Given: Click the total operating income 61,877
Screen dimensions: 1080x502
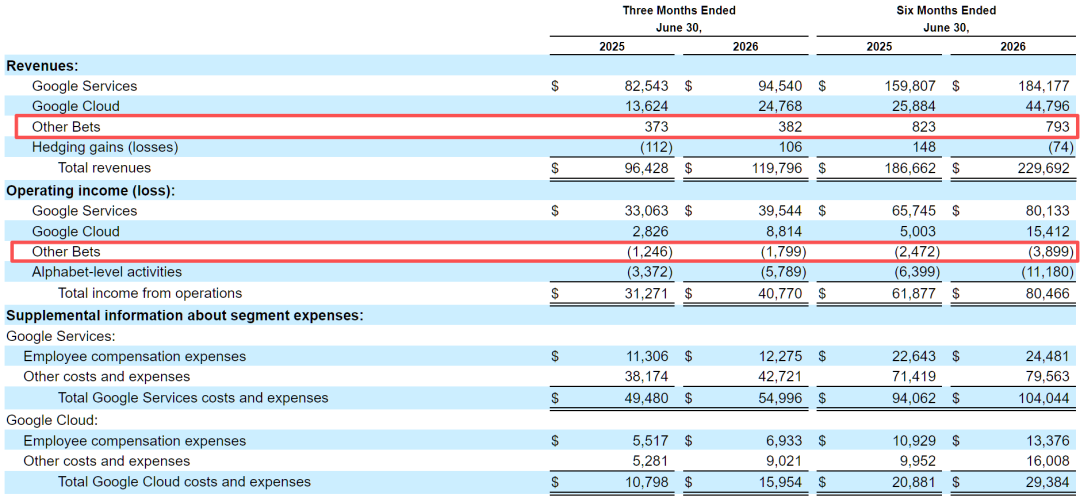Looking at the screenshot, I should 913,293.
